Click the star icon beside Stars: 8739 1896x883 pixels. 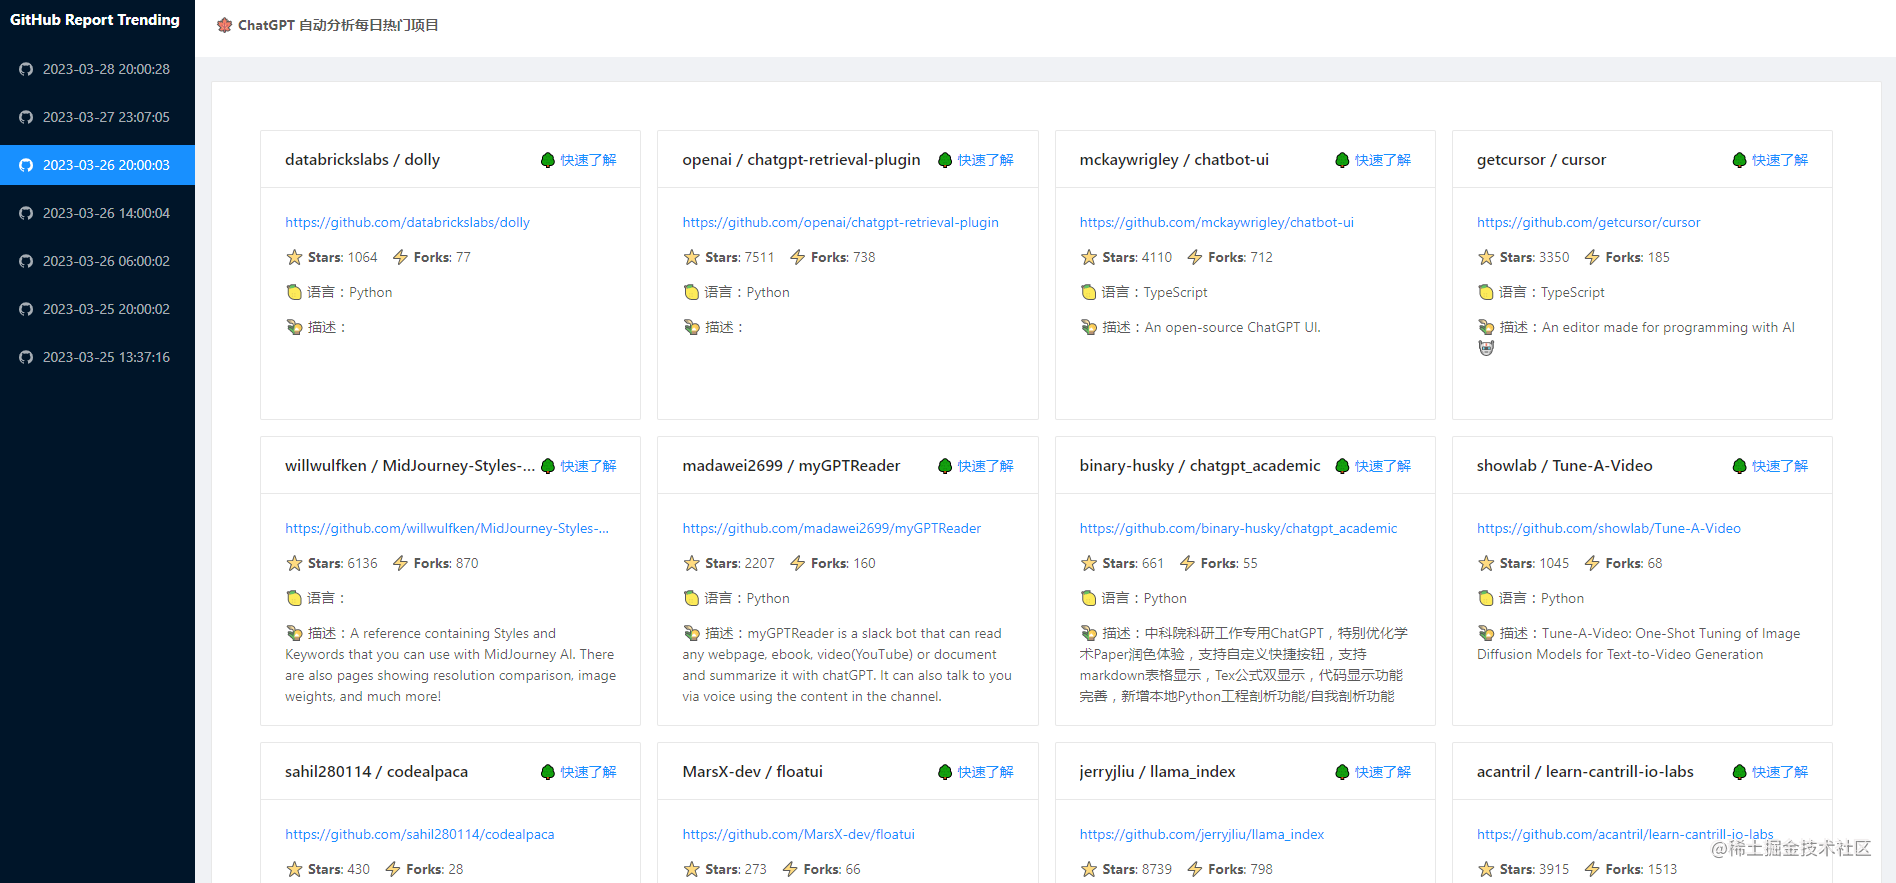tap(1089, 869)
